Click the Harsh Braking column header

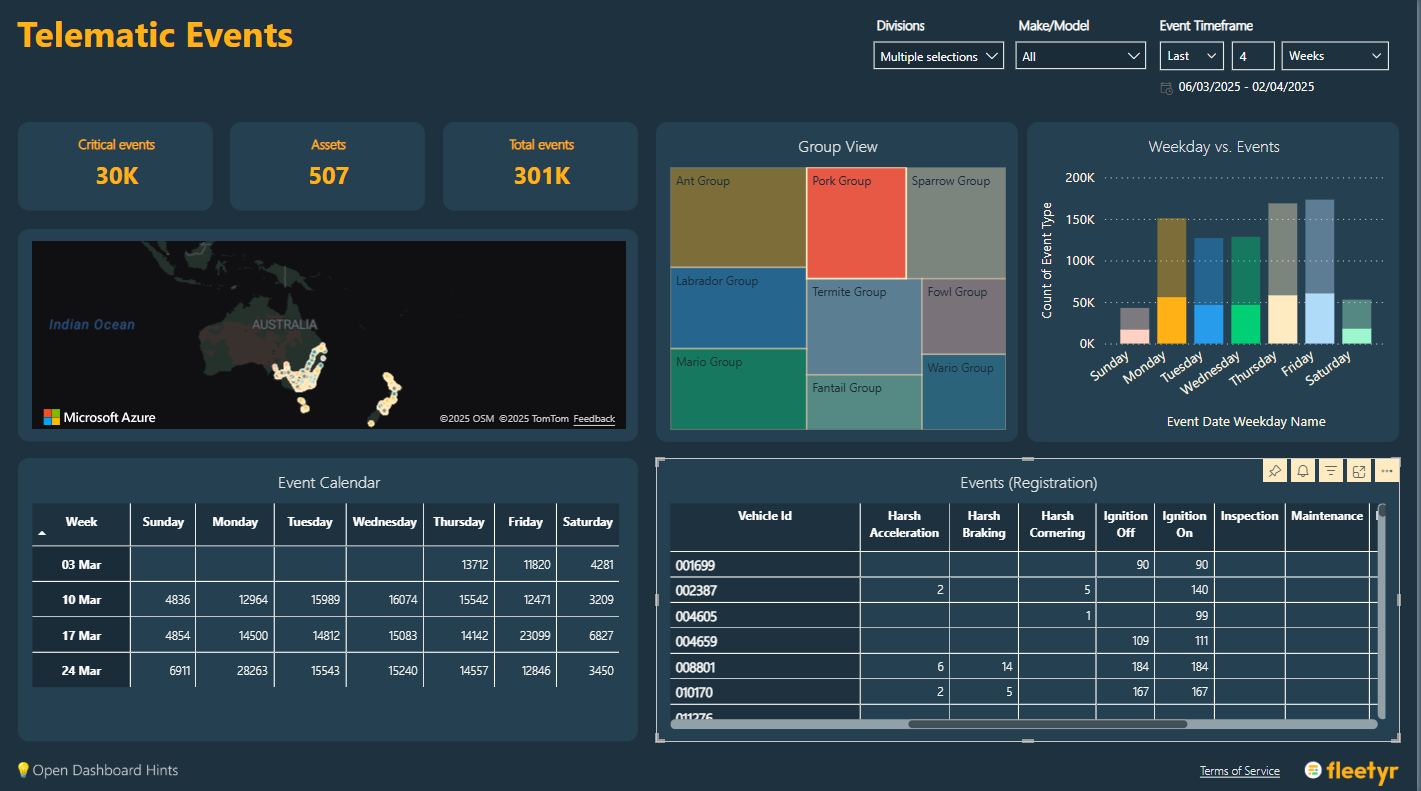(983, 524)
